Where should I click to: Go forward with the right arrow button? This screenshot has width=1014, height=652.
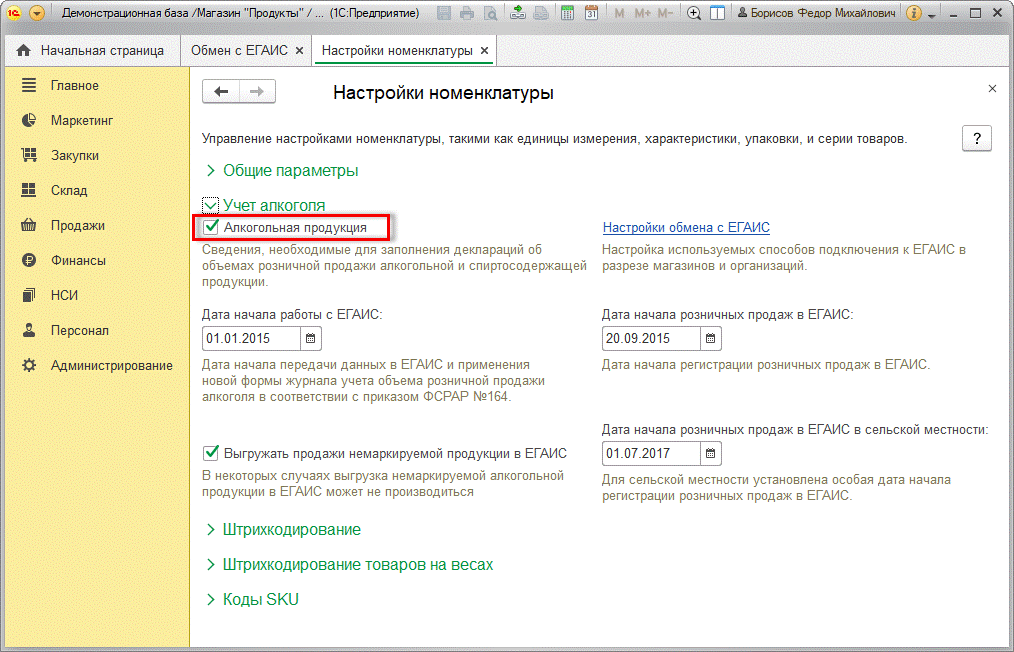pos(257,91)
